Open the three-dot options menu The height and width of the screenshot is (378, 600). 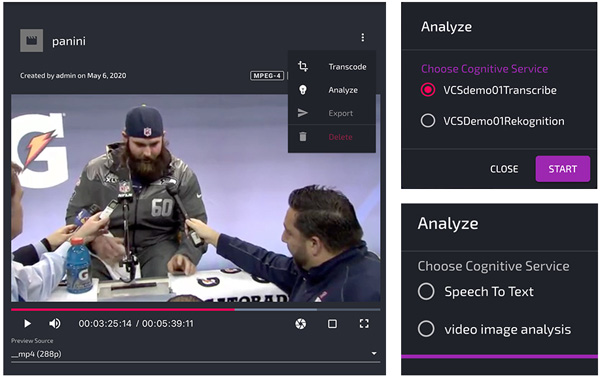(362, 37)
